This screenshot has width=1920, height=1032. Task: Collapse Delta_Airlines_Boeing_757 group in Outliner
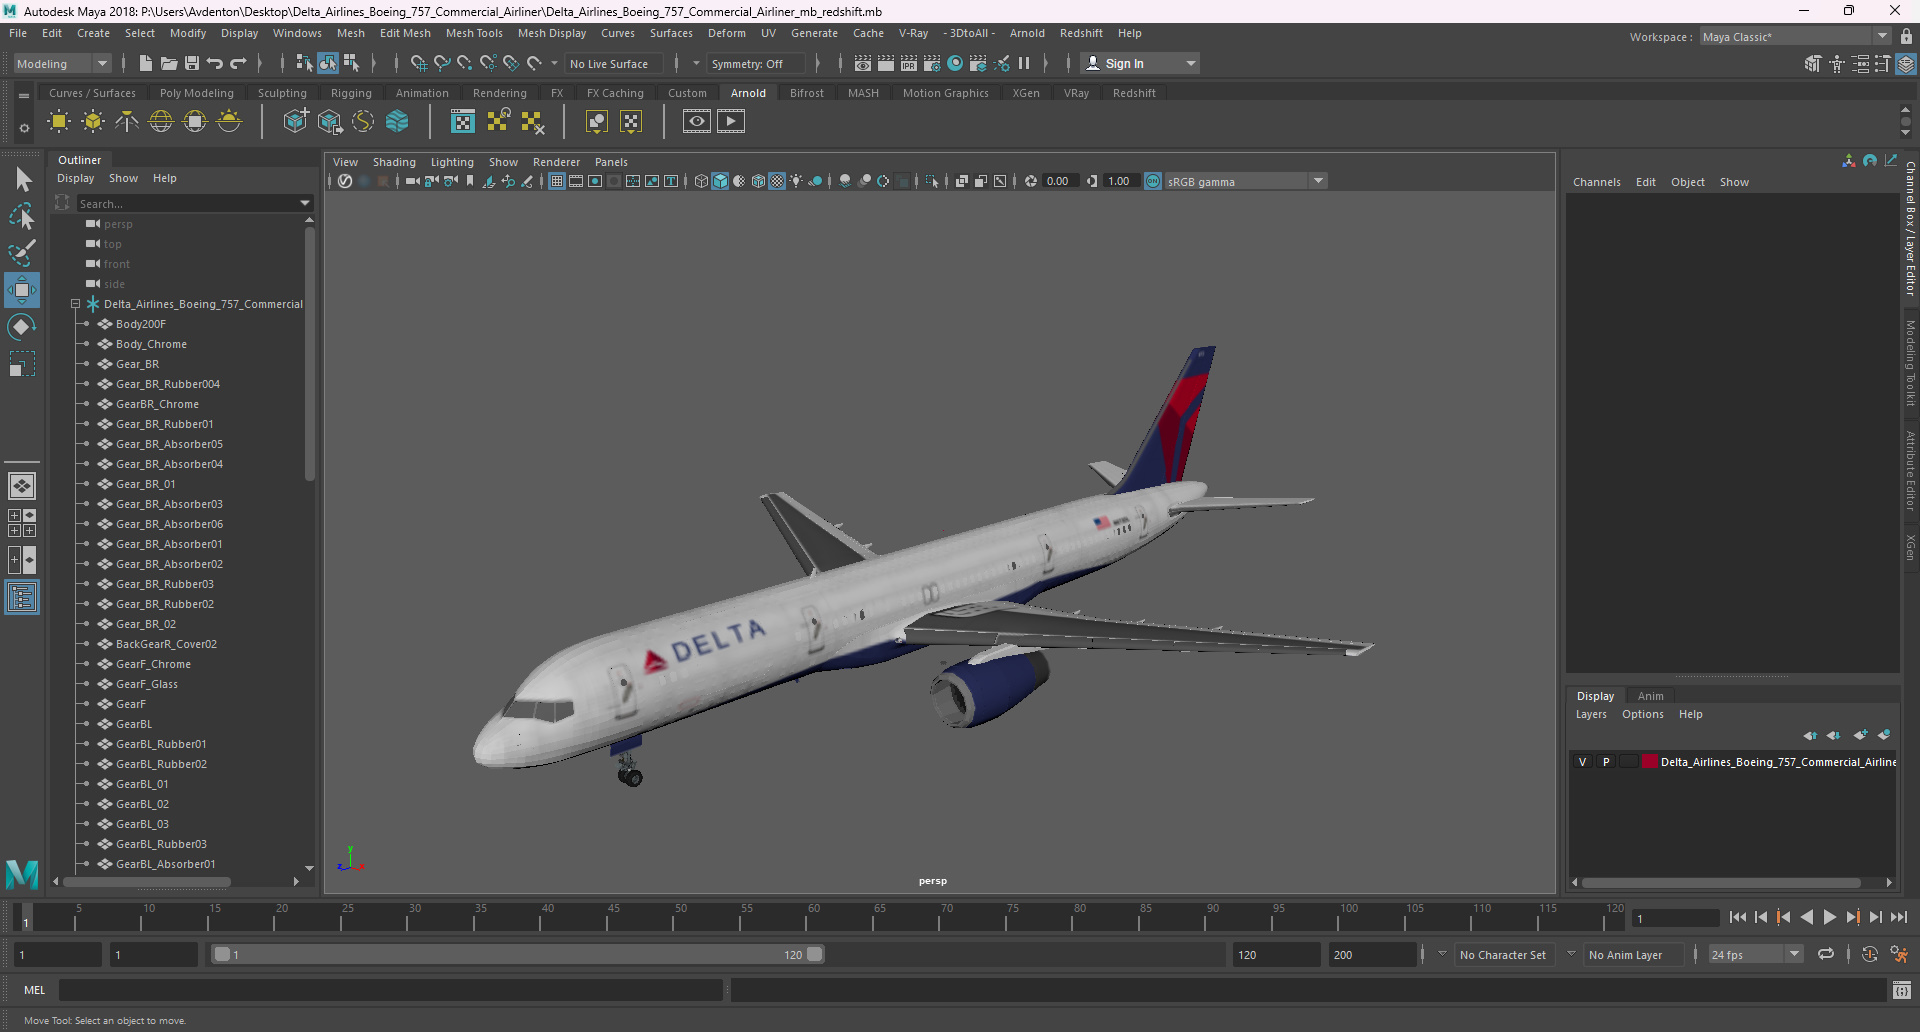click(x=76, y=304)
